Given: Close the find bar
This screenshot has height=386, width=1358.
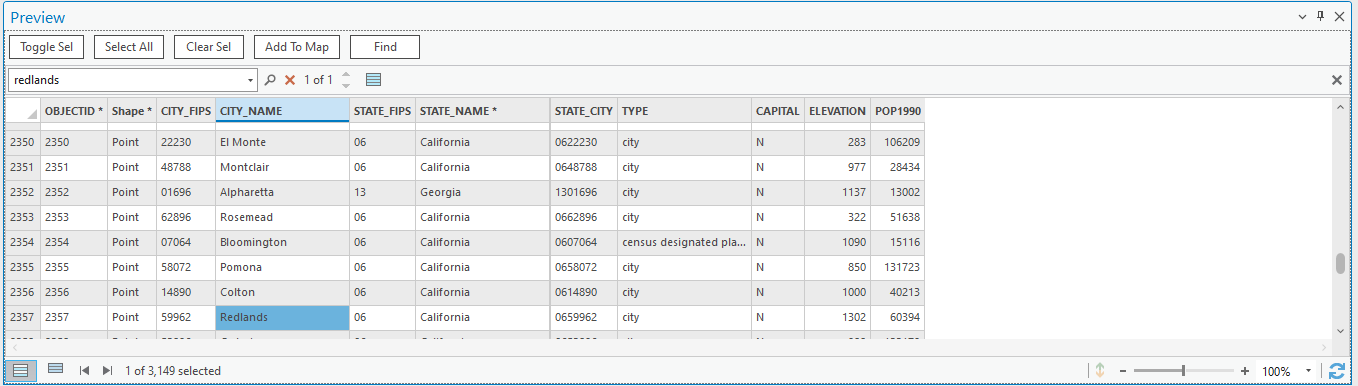Looking at the screenshot, I should coord(1337,79).
